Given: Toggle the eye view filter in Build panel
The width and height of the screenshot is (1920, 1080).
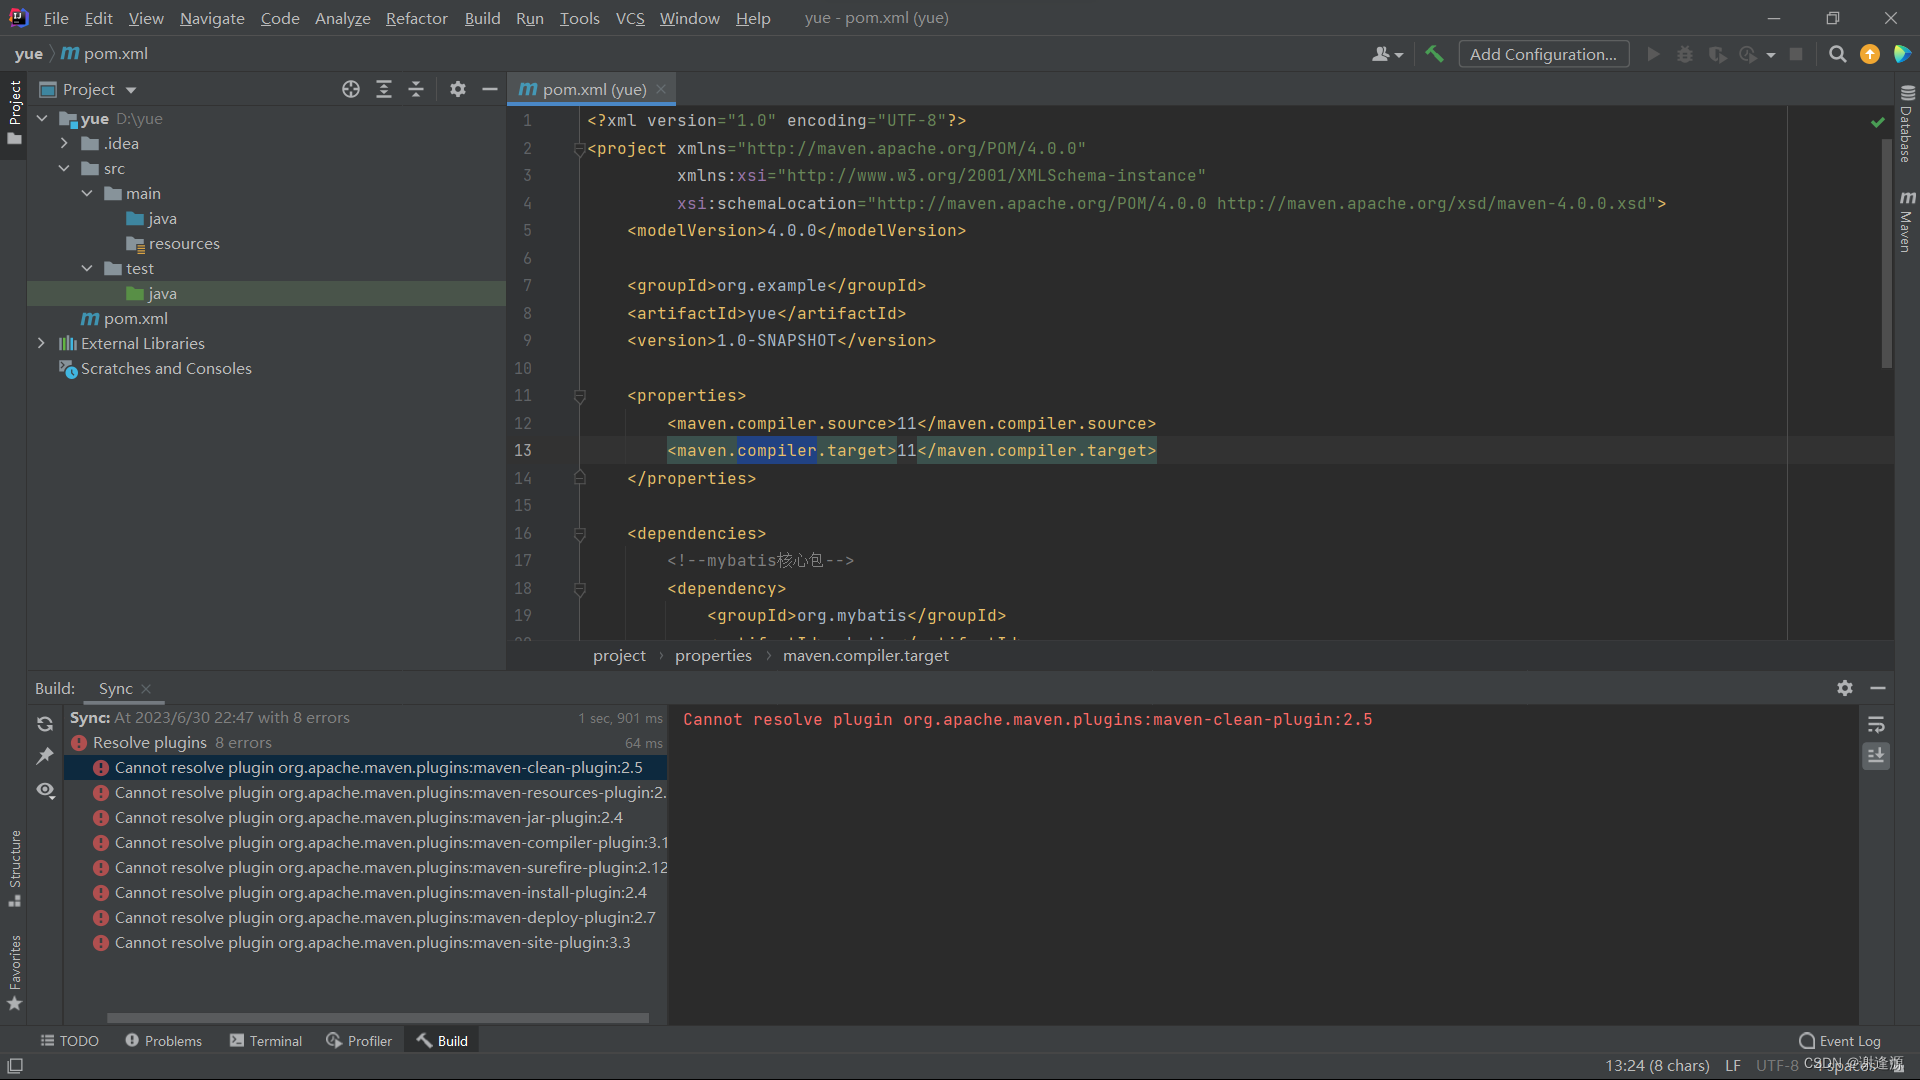Looking at the screenshot, I should point(45,790).
